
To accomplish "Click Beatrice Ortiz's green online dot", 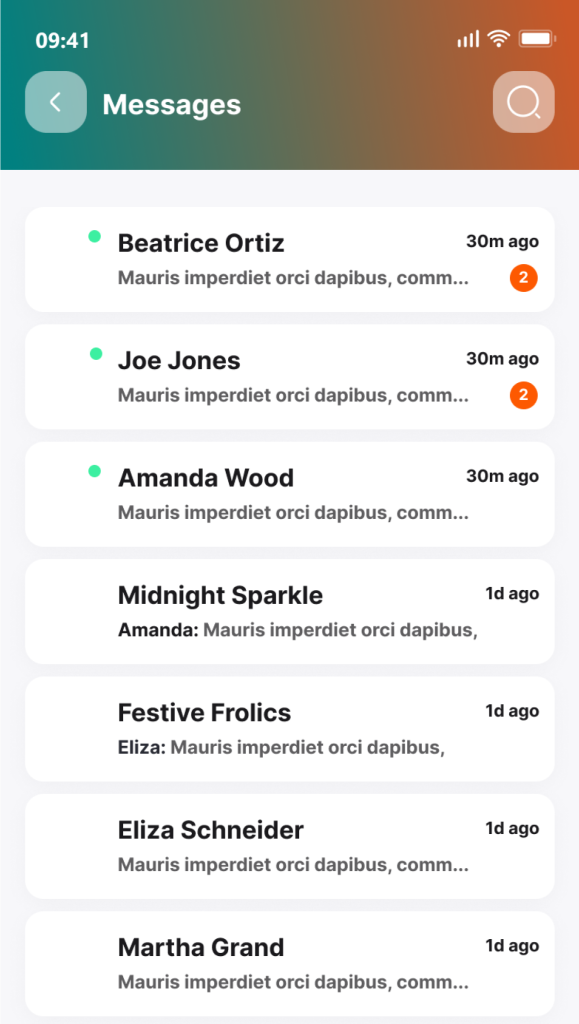I will tap(95, 236).
